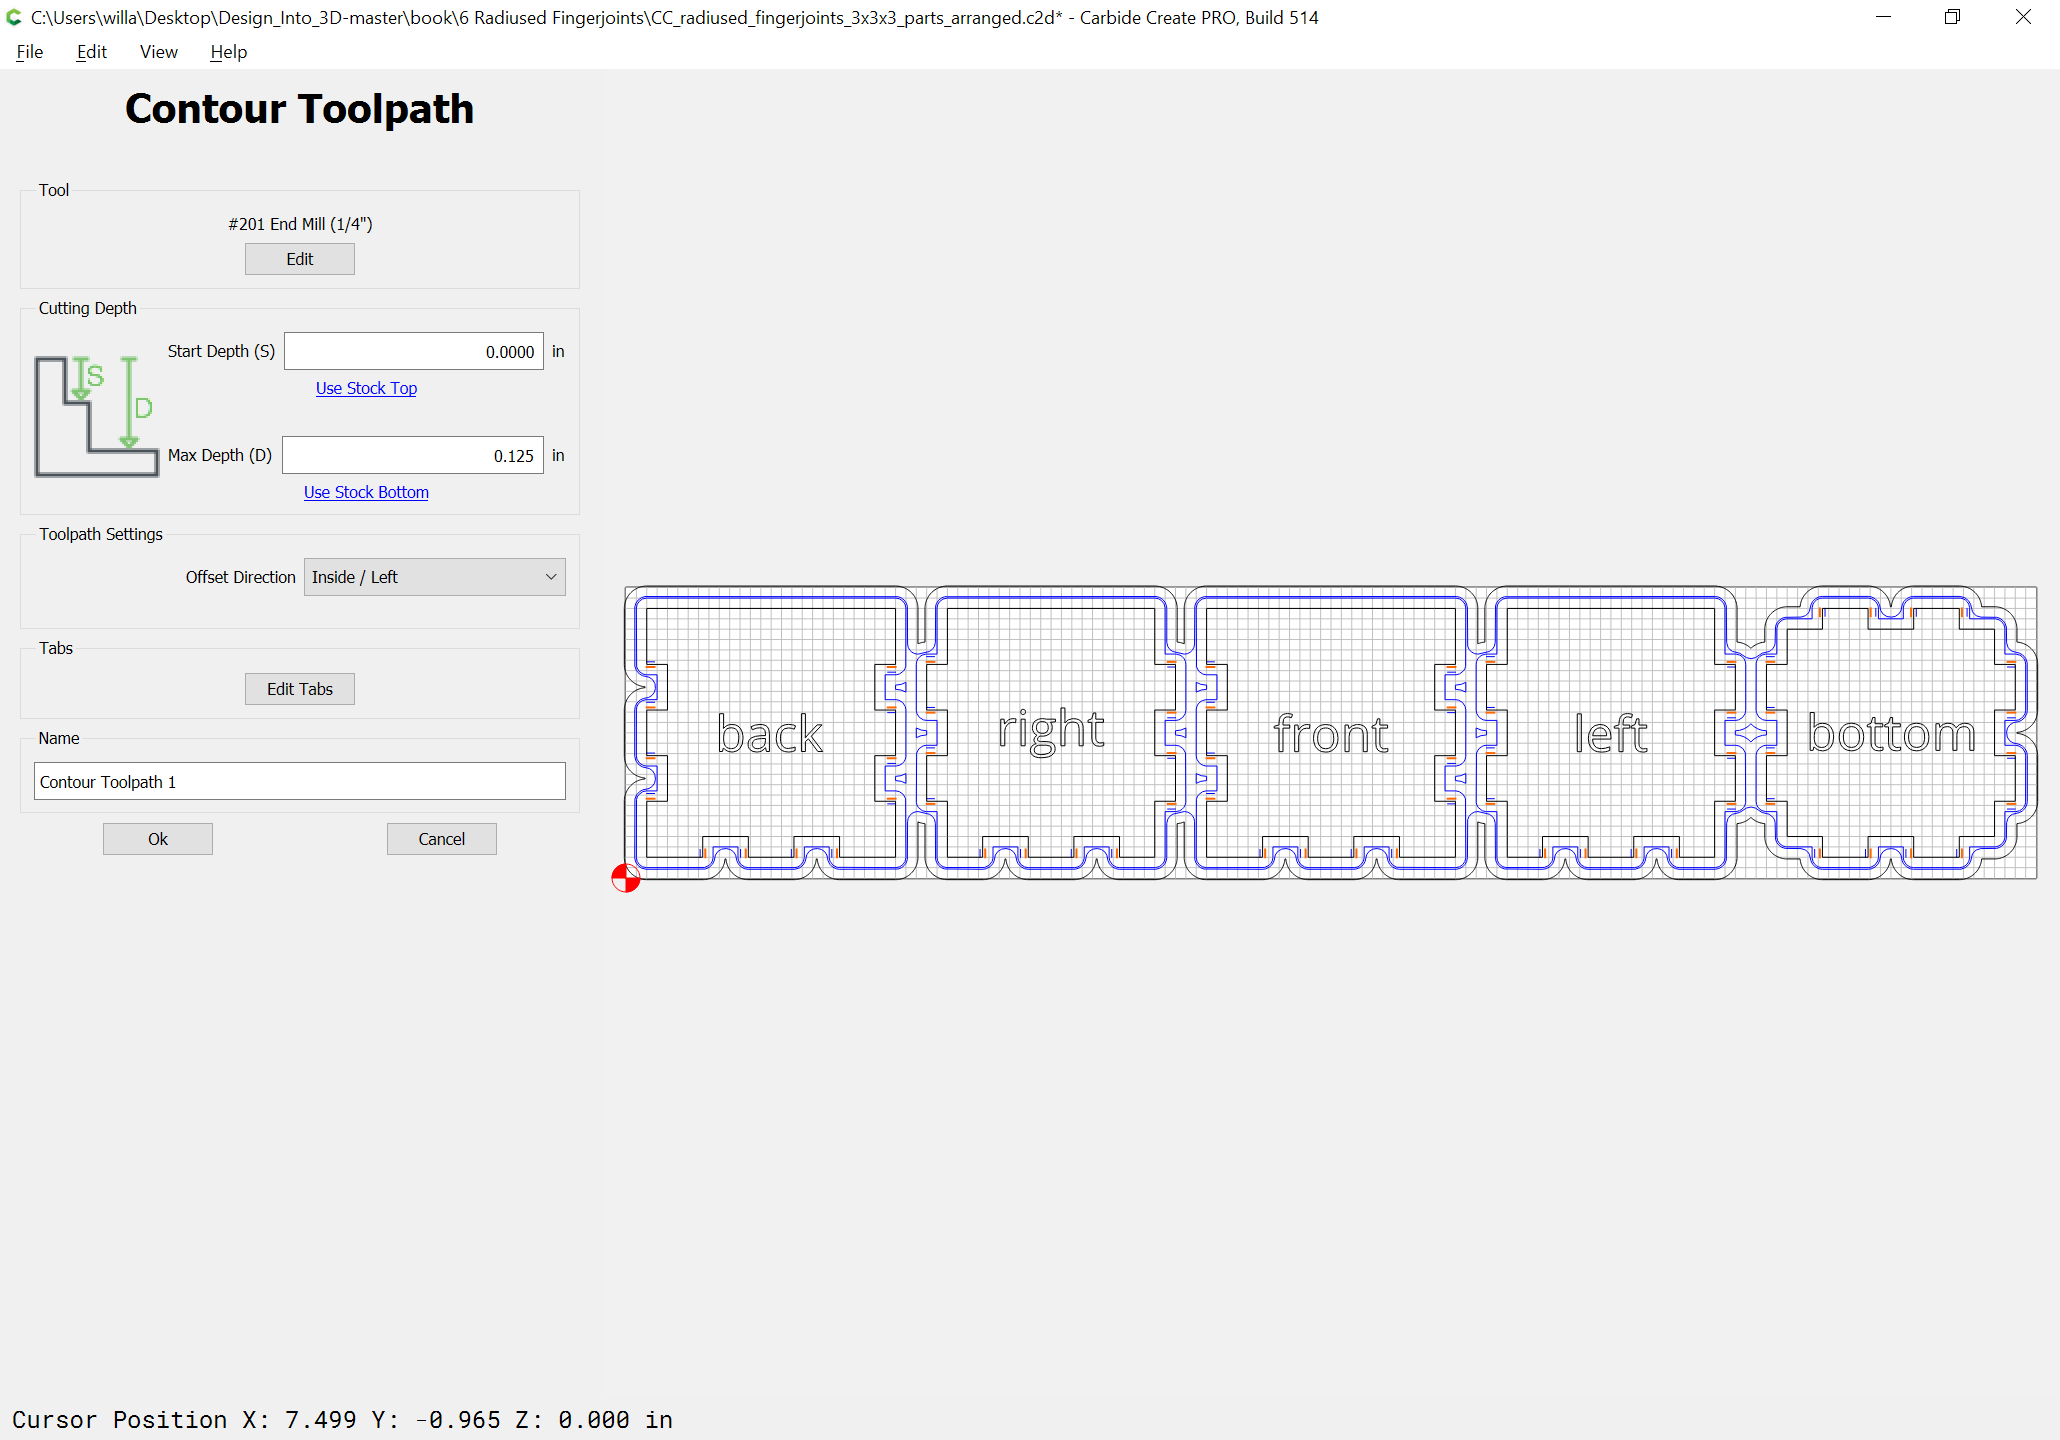
Task: Click the Max Depth input field
Action: point(413,455)
